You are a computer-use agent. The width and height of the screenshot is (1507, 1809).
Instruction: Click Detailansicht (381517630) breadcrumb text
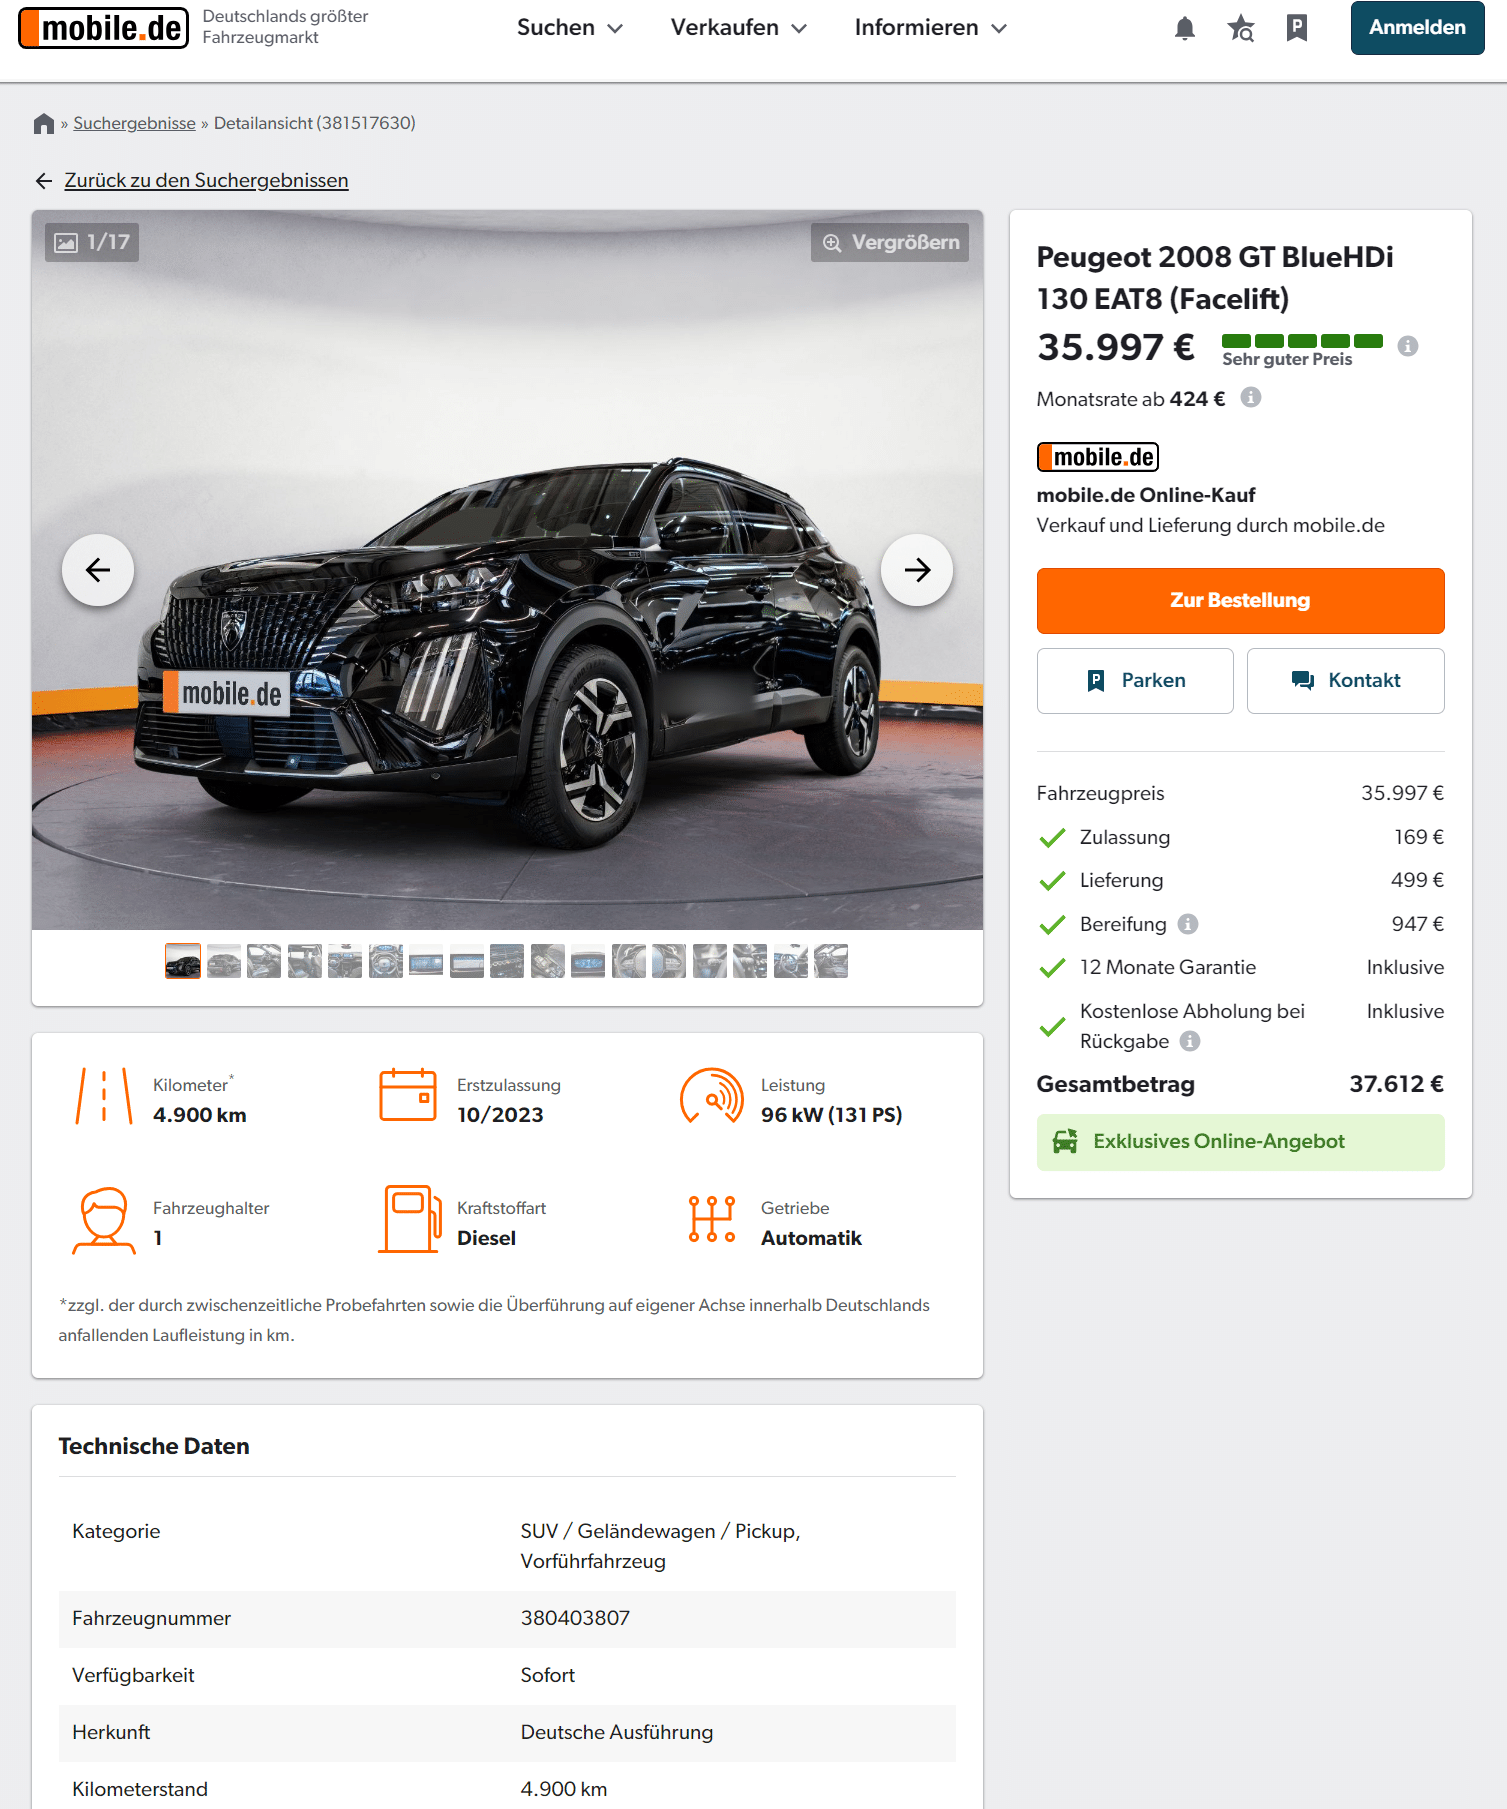tap(315, 124)
